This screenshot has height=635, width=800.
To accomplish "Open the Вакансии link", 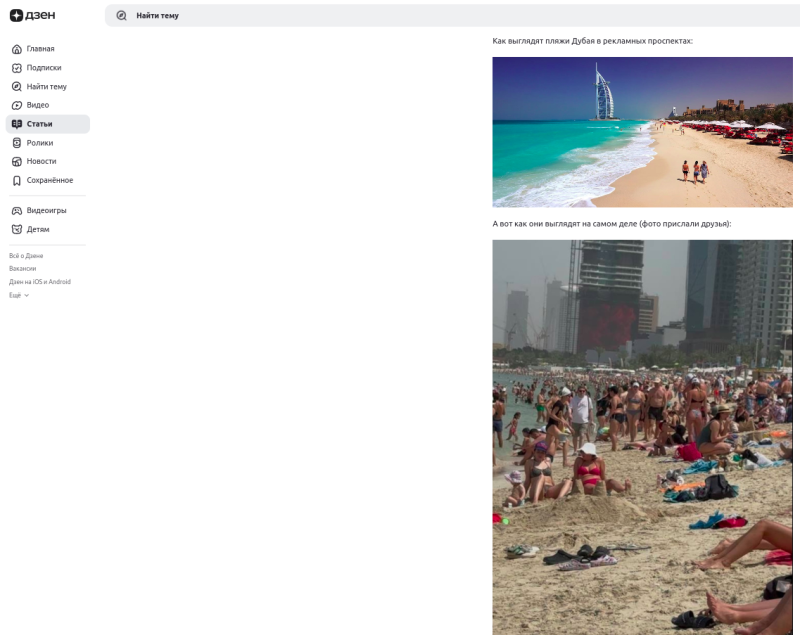I will (x=22, y=269).
